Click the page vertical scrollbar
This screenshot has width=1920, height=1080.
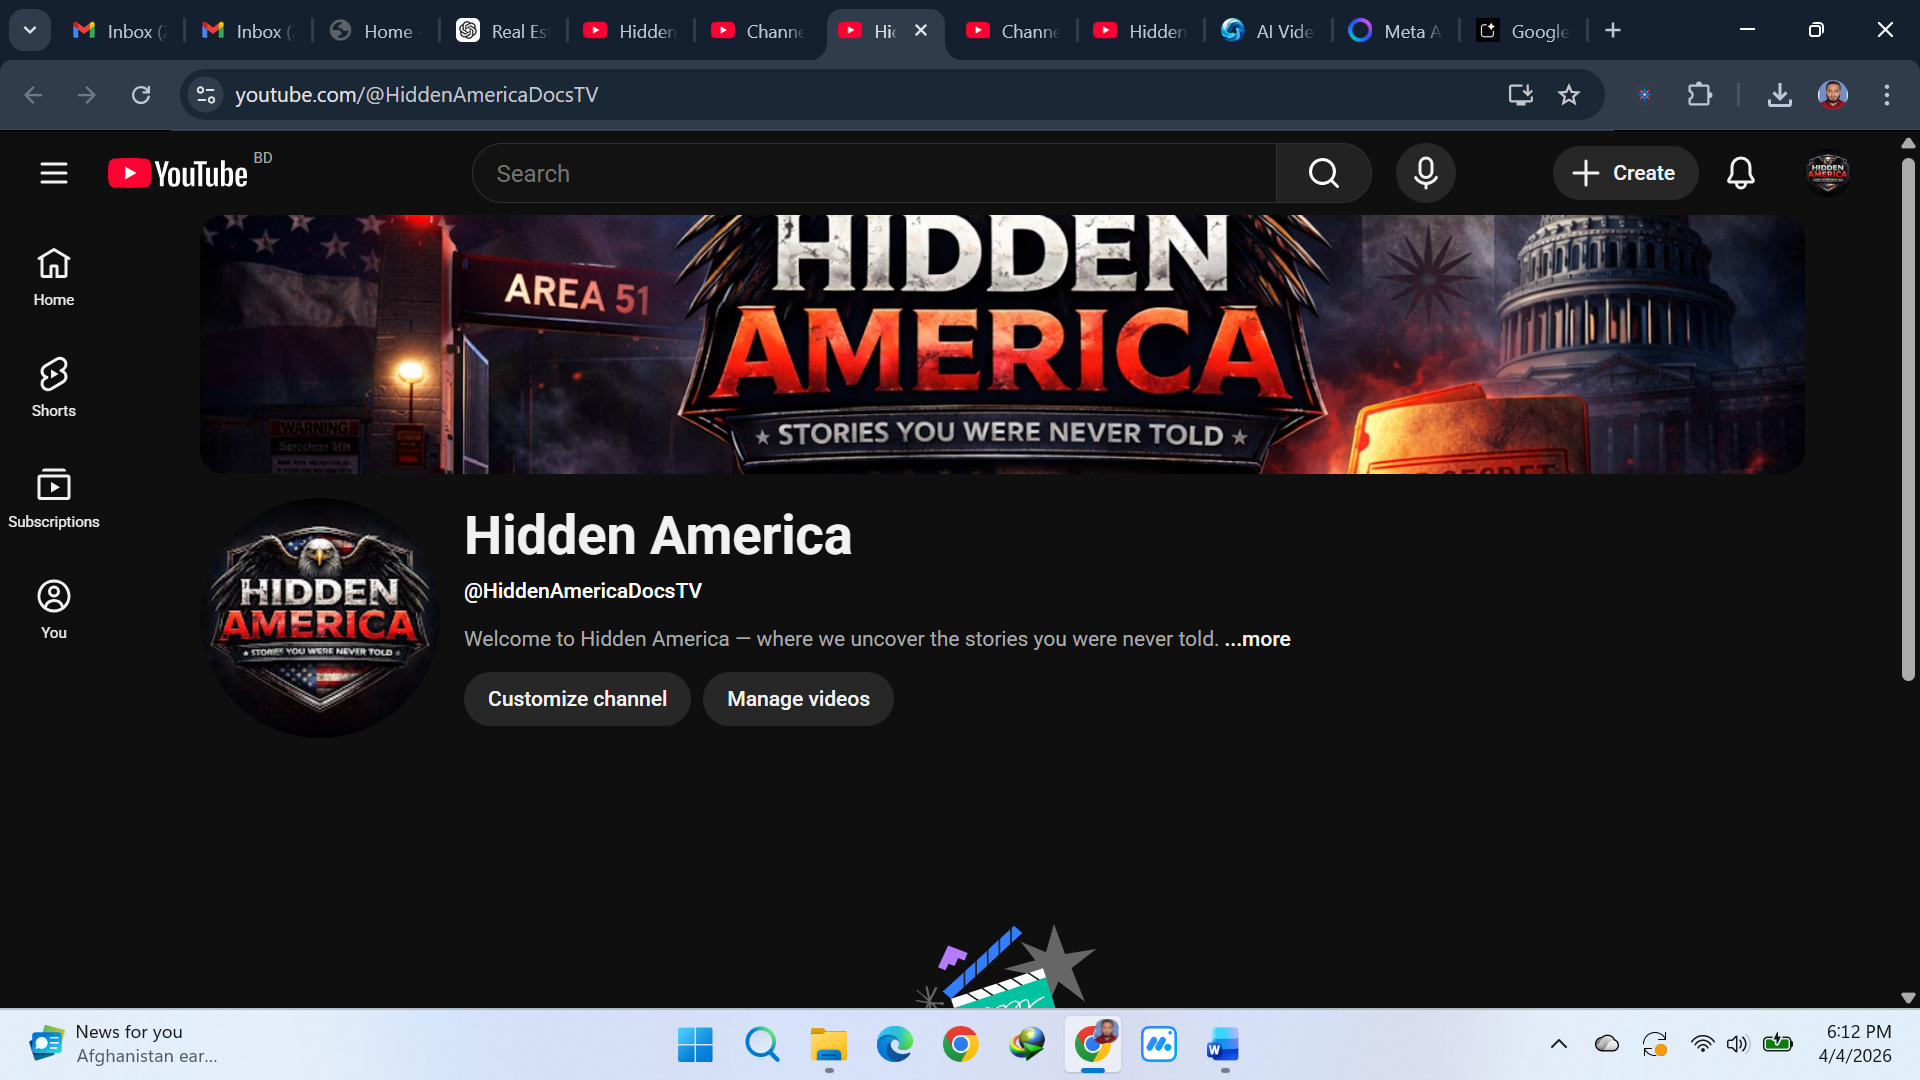(1908, 420)
